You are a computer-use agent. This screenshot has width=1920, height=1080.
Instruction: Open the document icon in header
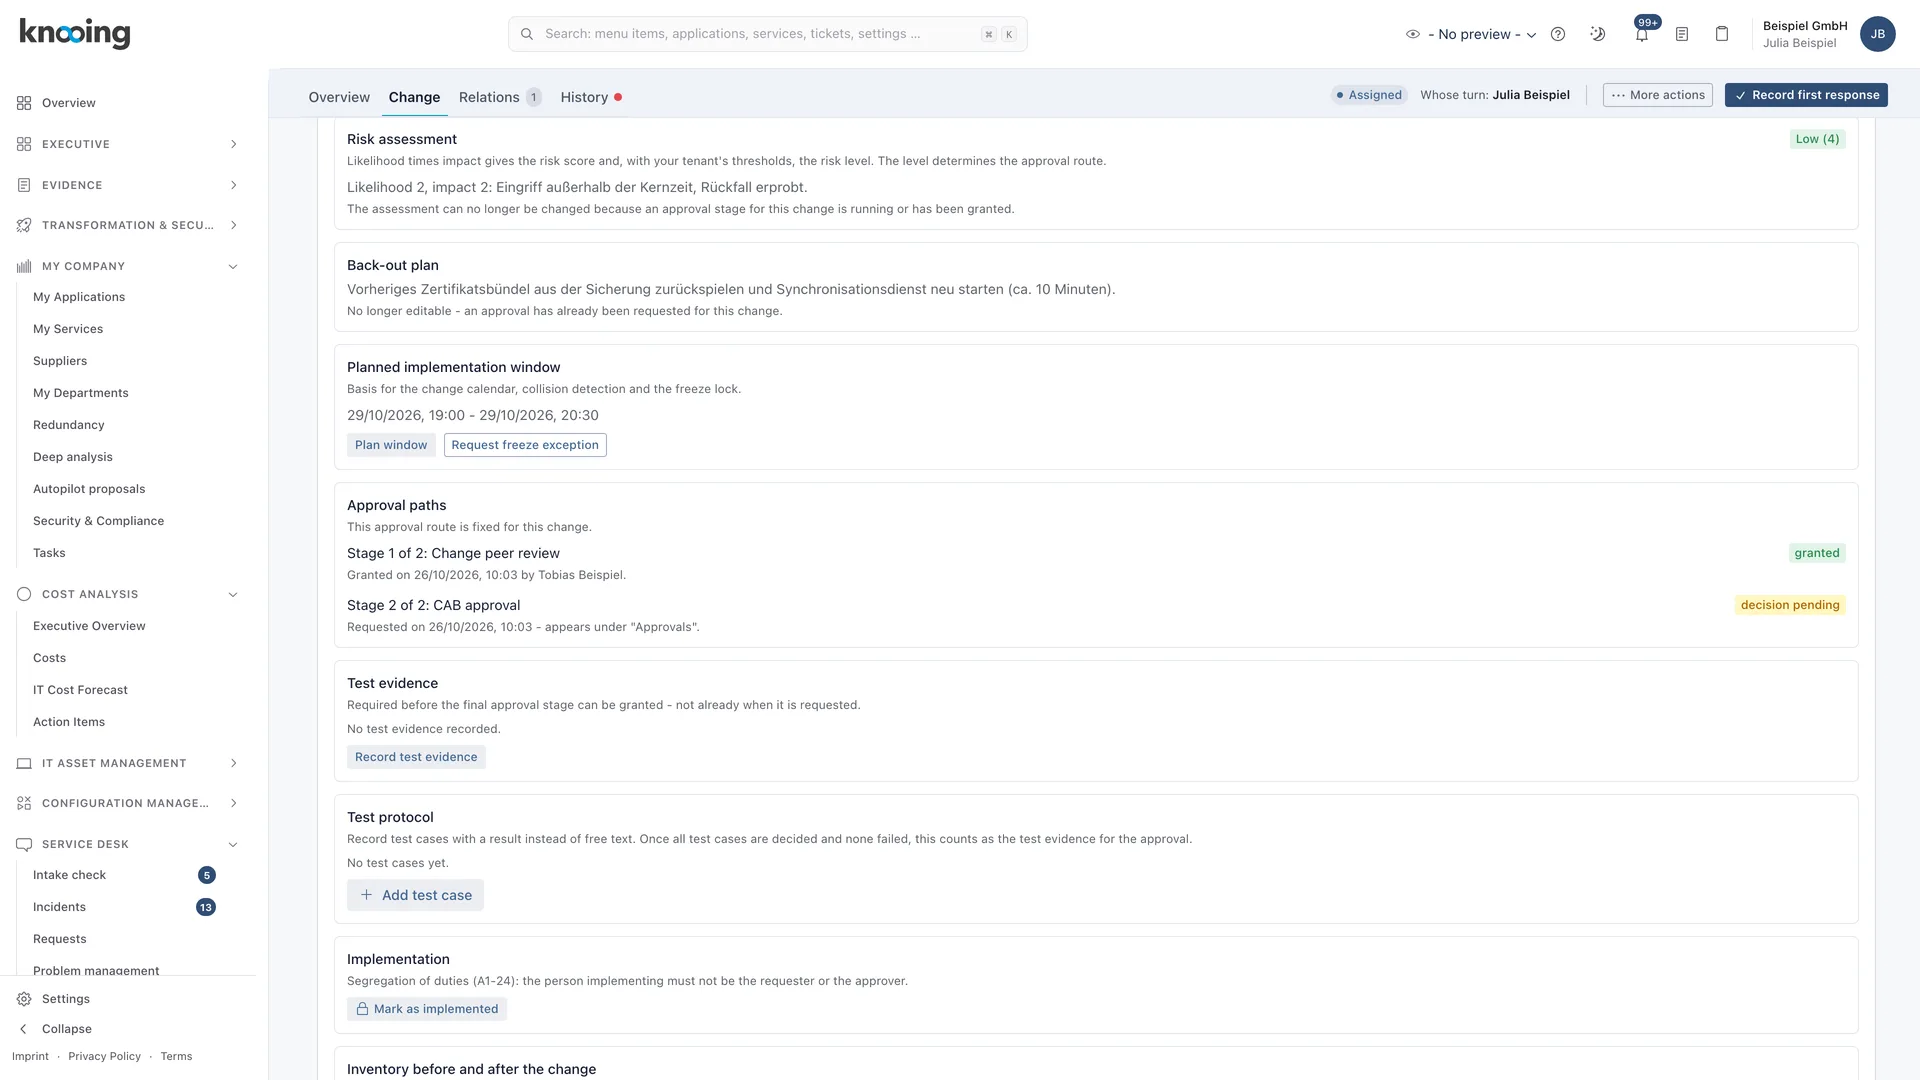pyautogui.click(x=1682, y=34)
